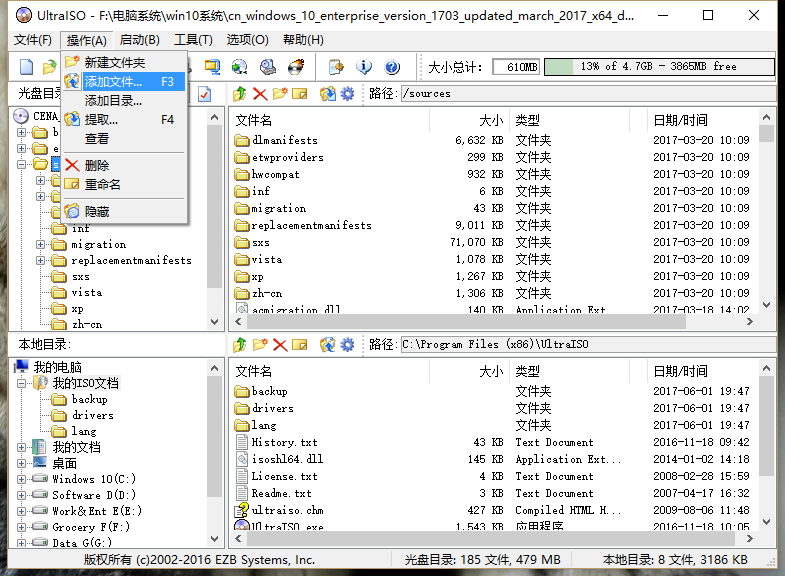Choose 添加文件... from the 操作 menu
Screen dimensions: 785x576
(x=112, y=82)
